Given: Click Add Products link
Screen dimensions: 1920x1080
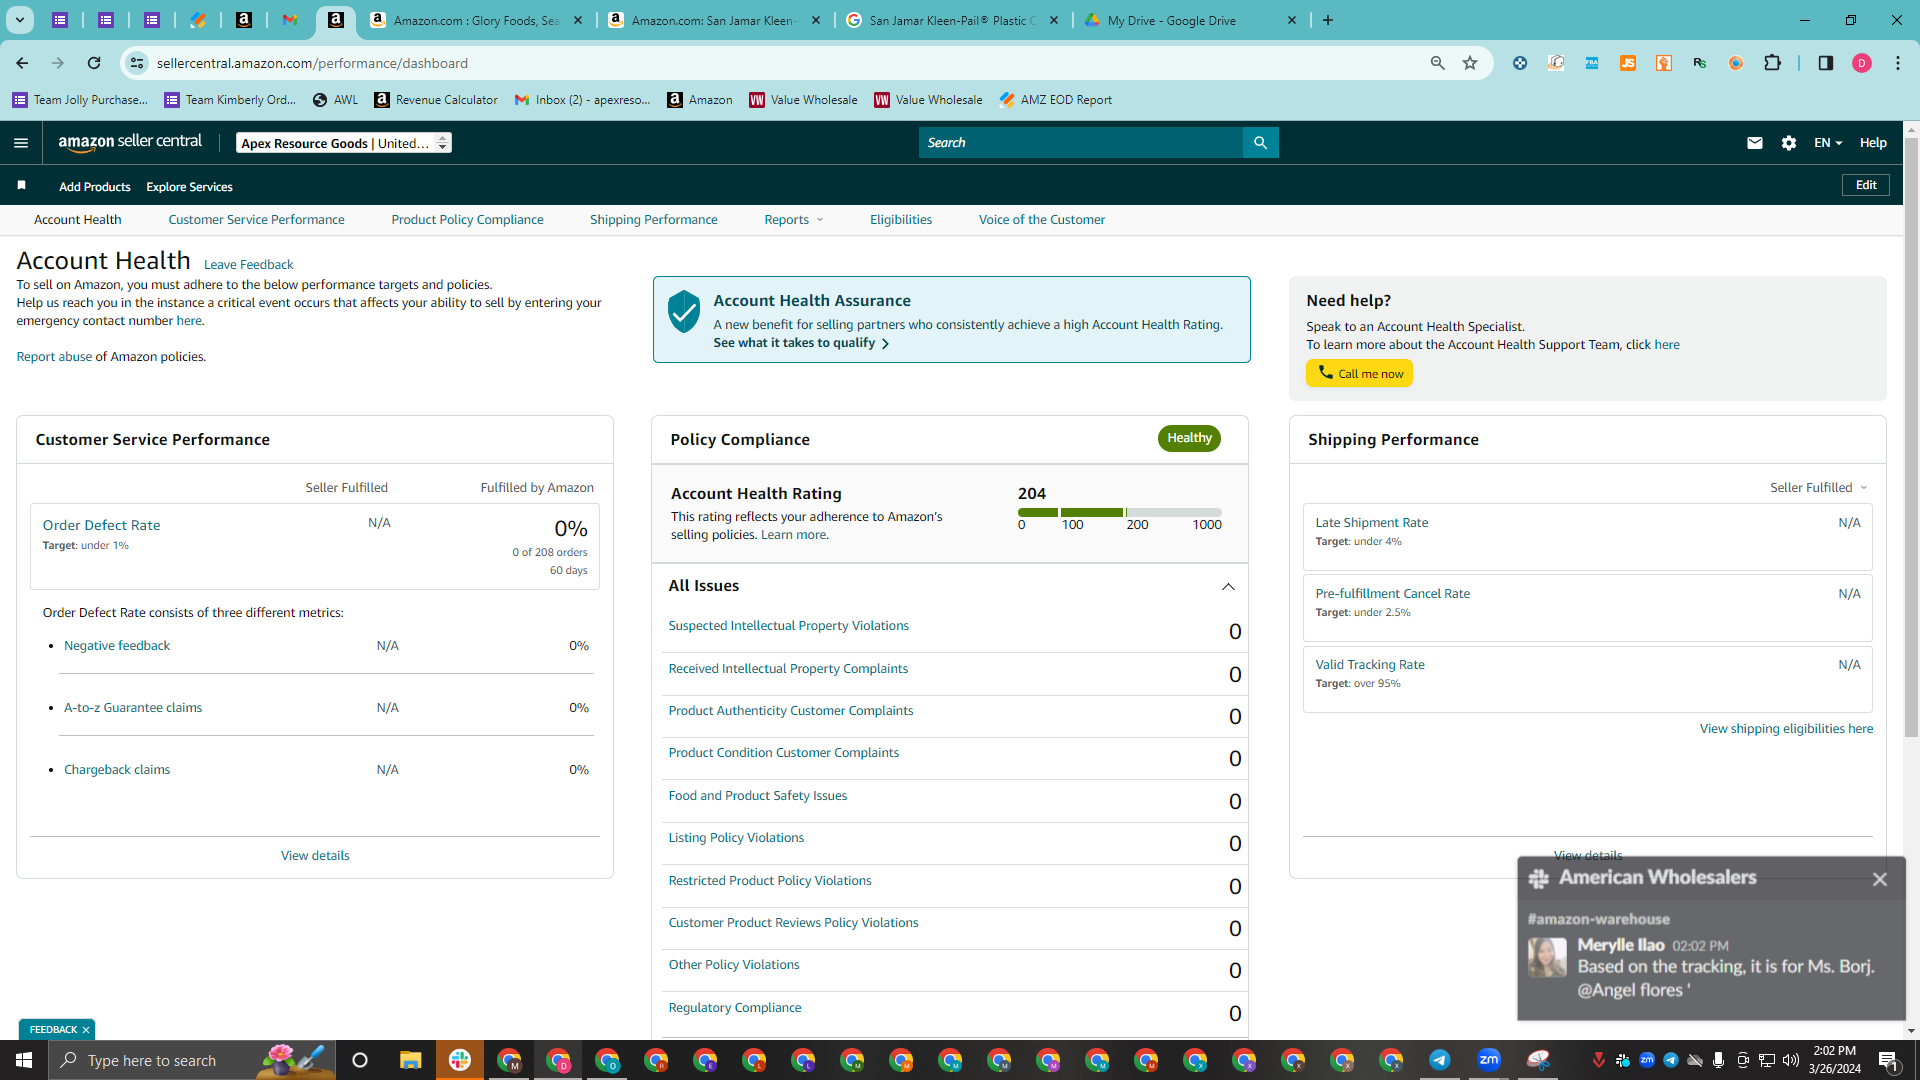Looking at the screenshot, I should tap(95, 187).
